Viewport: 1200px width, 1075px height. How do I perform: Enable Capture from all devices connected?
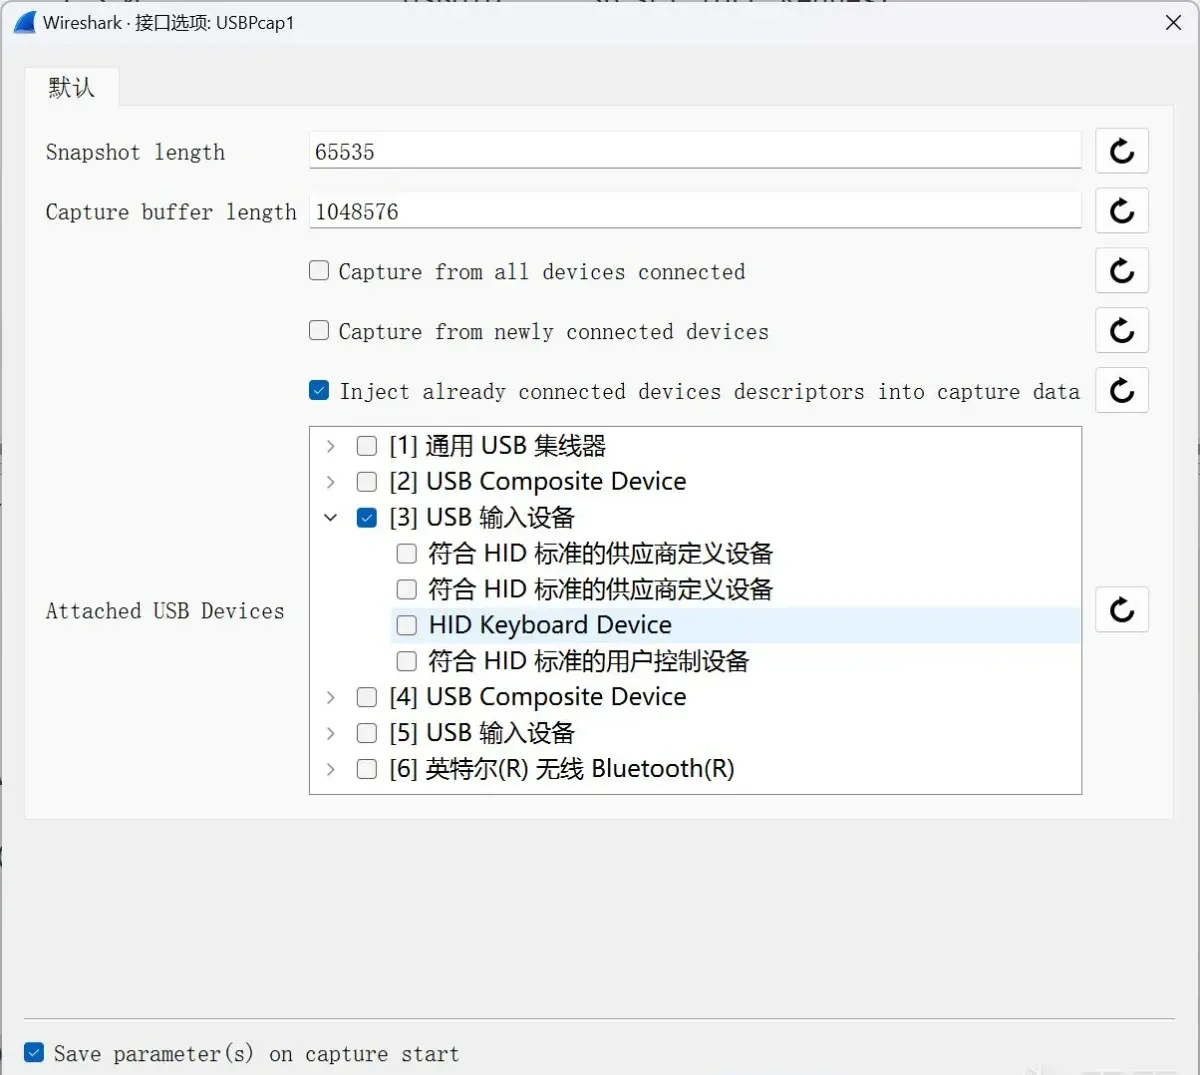(x=319, y=270)
